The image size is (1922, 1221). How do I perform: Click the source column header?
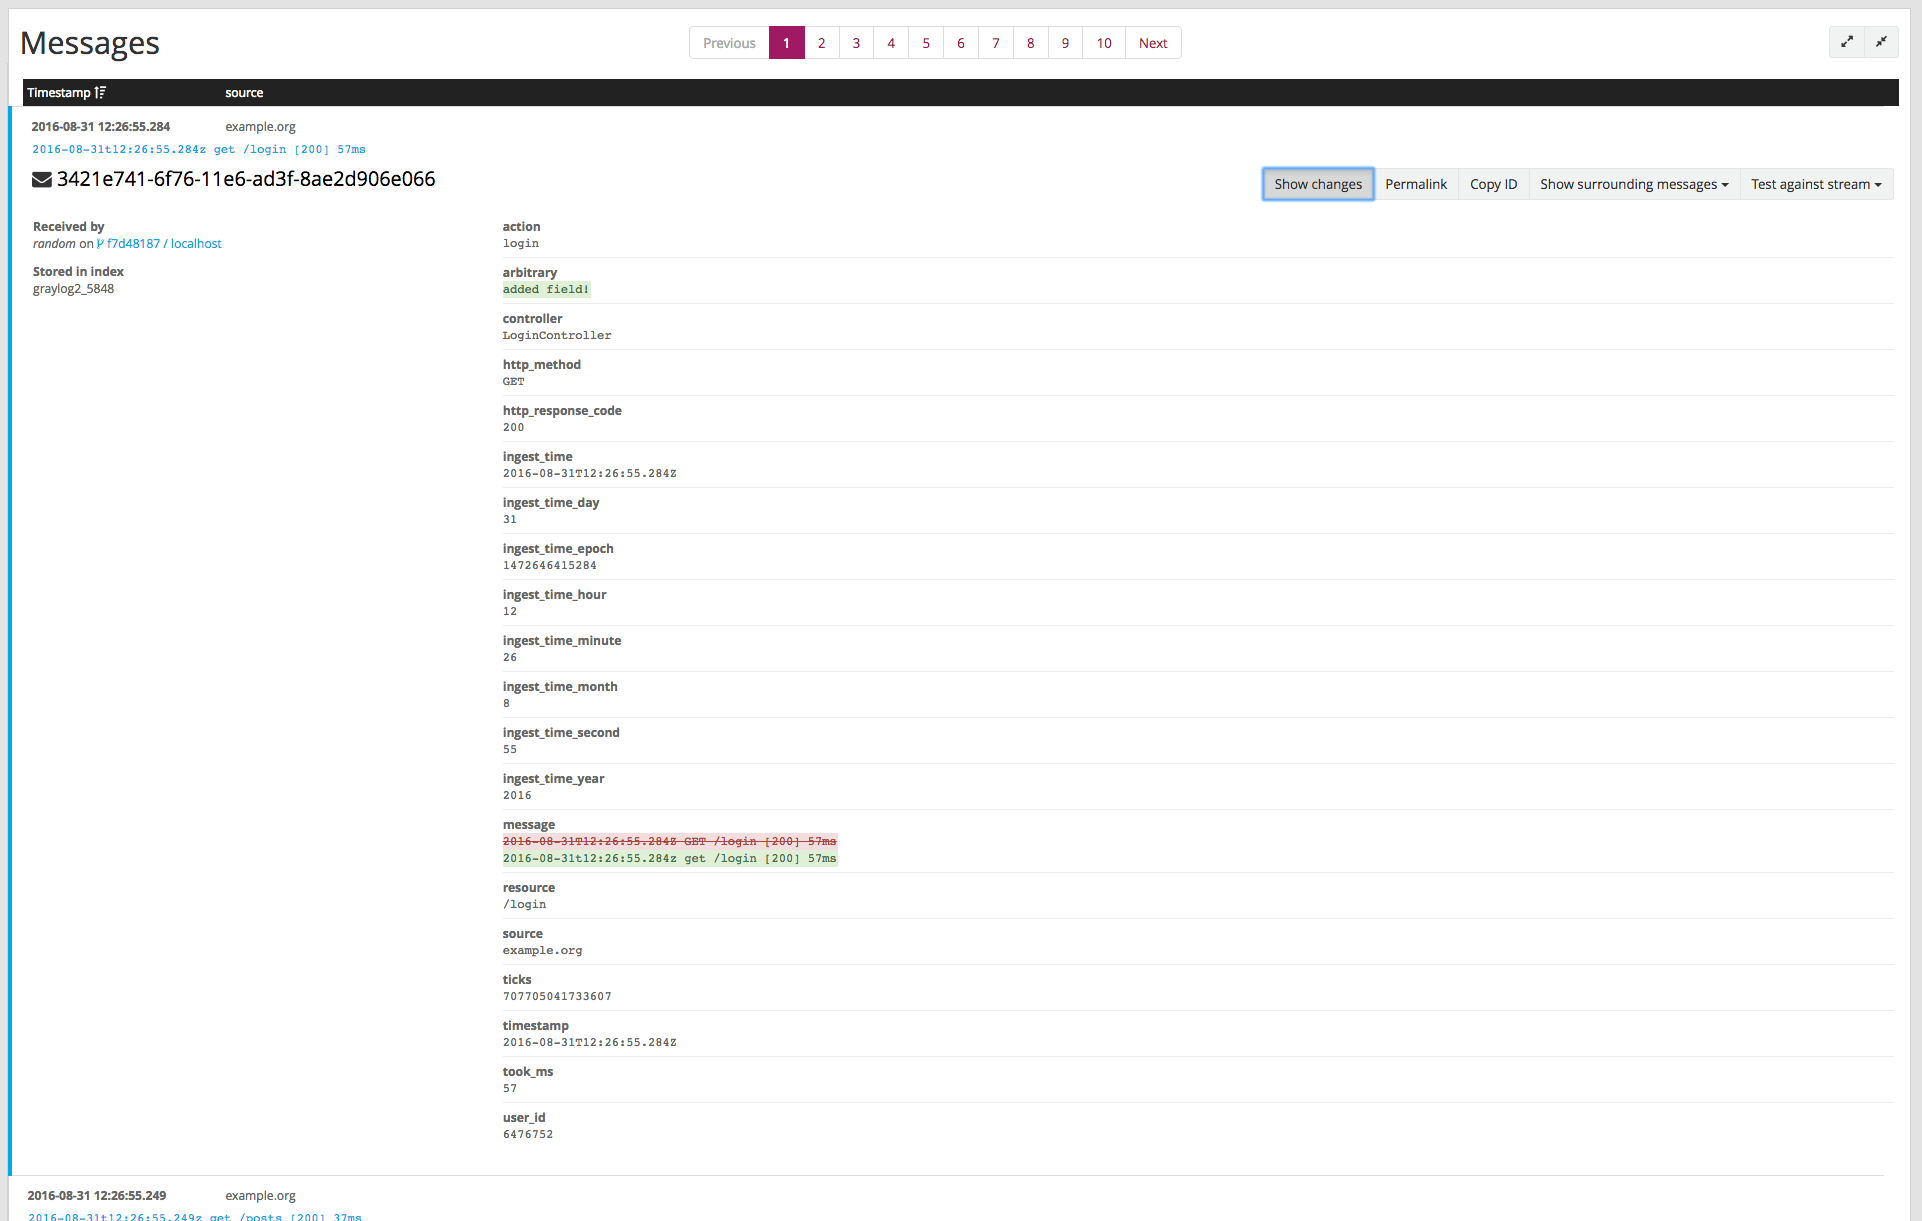[244, 92]
